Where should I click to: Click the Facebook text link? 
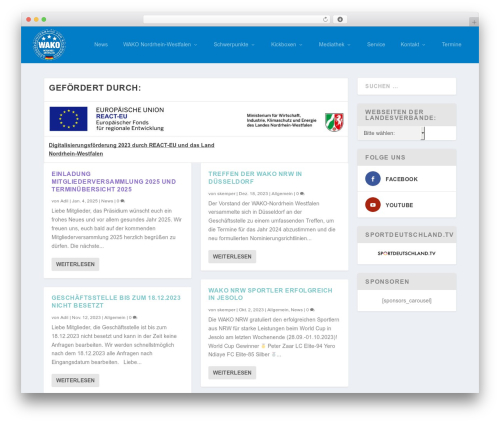[401, 179]
